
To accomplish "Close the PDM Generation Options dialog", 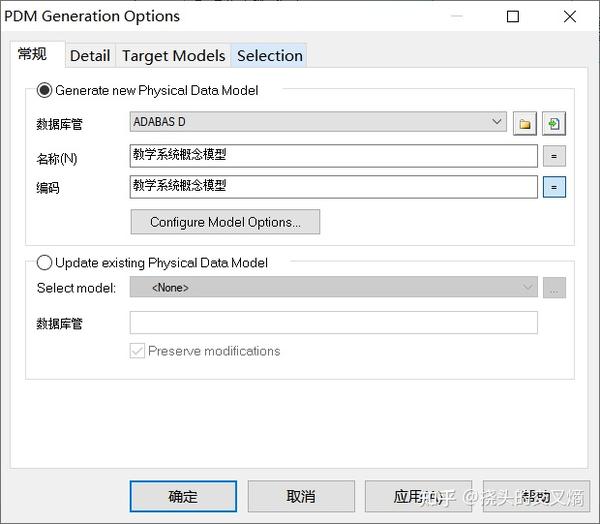I will click(569, 16).
